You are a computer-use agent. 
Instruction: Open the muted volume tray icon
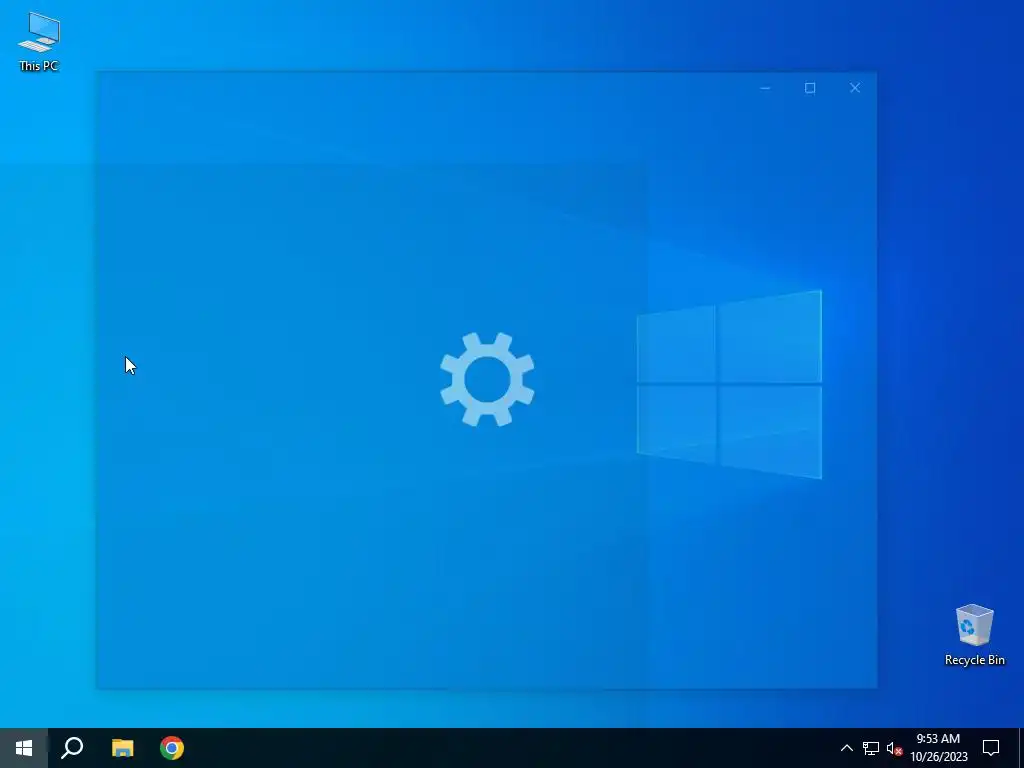click(895, 748)
